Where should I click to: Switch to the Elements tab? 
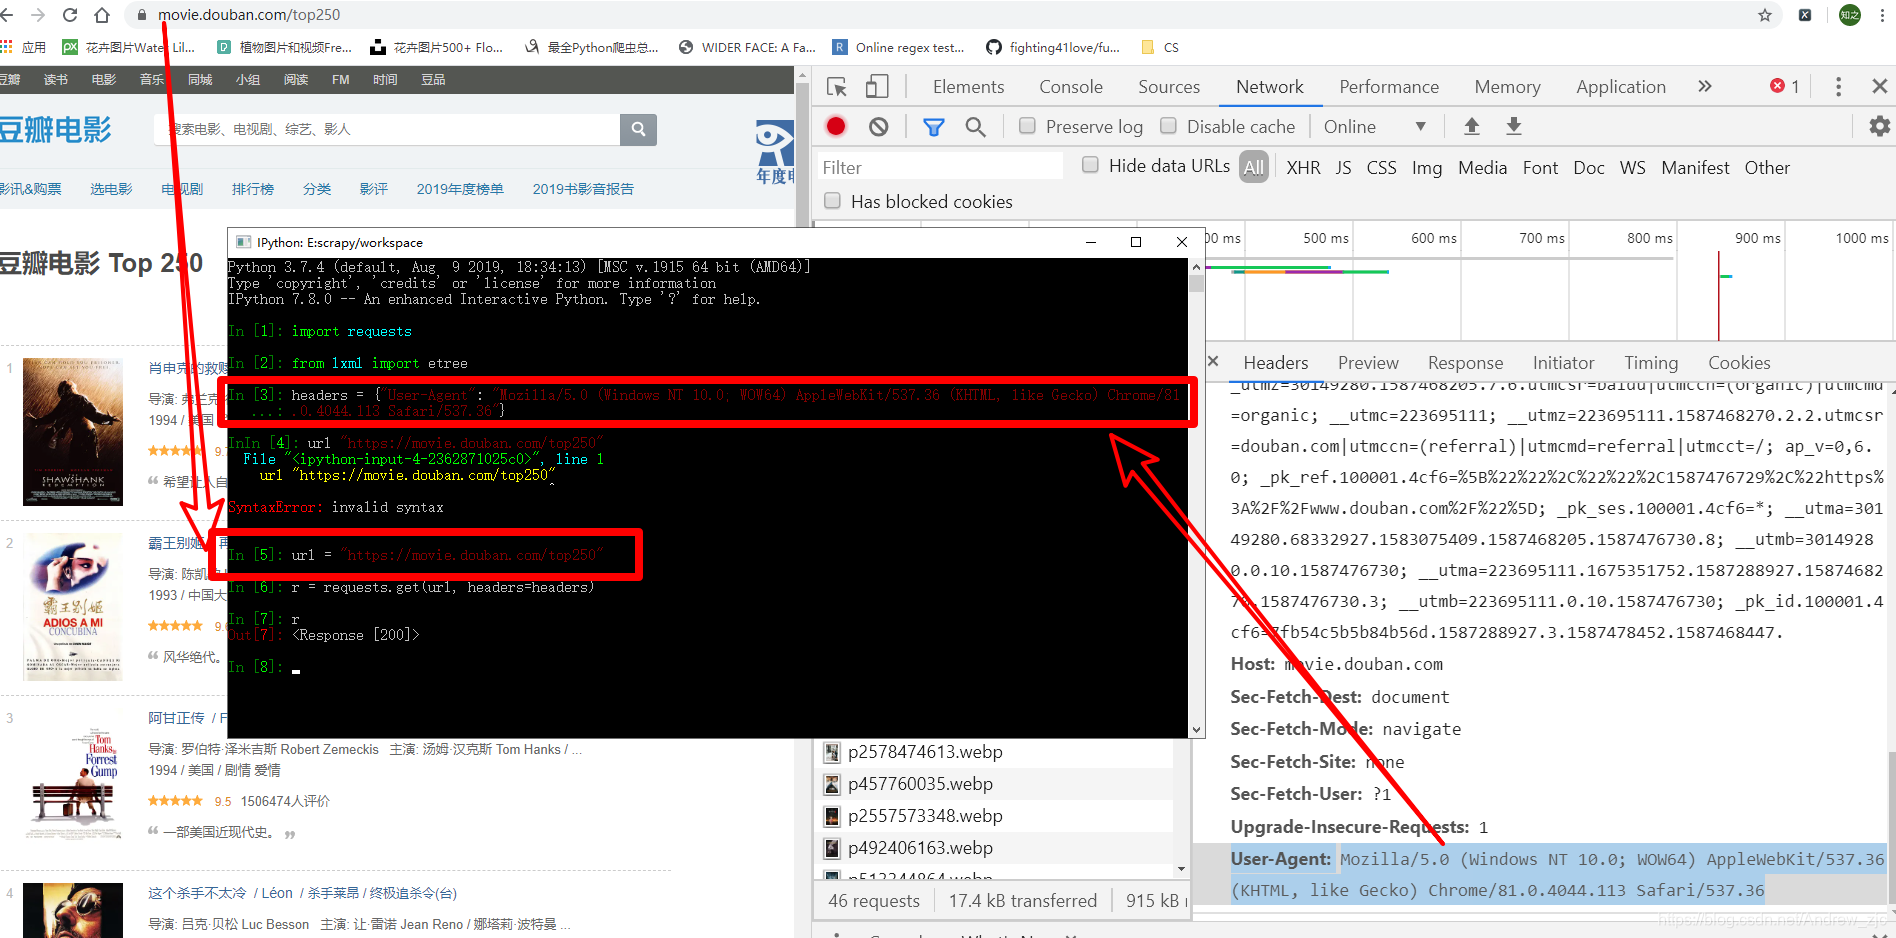(x=968, y=87)
